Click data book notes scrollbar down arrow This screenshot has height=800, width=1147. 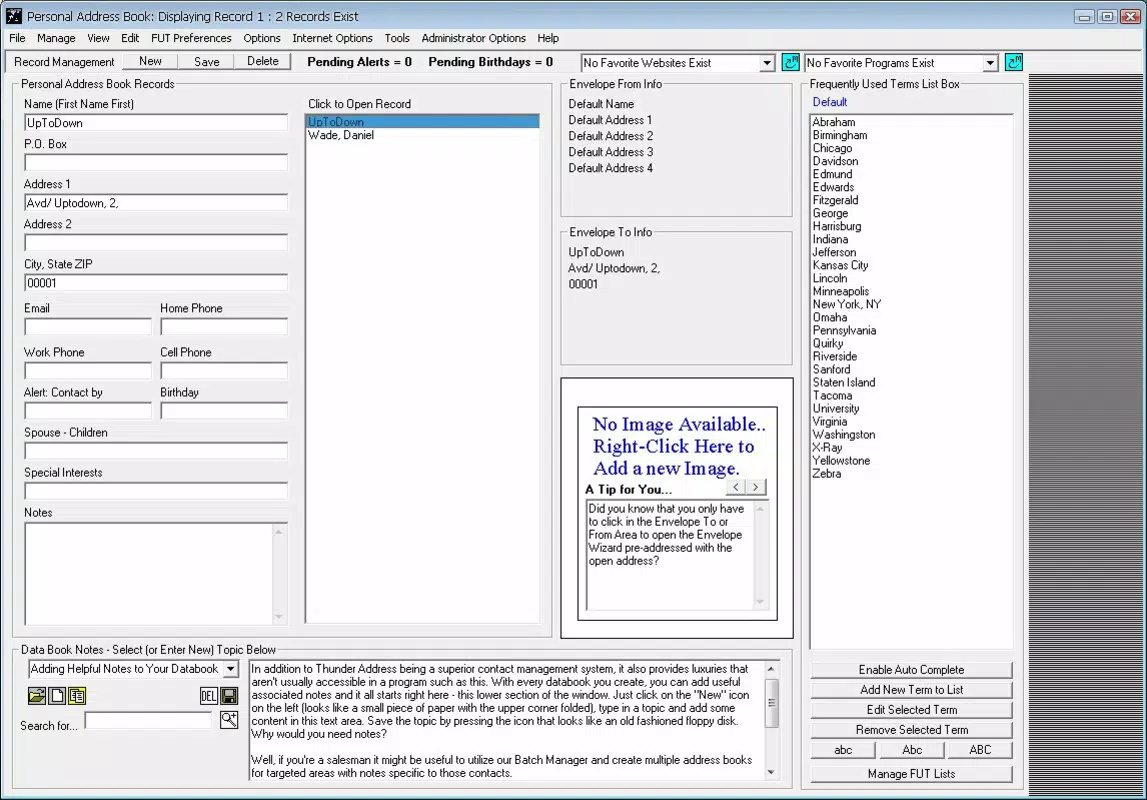click(x=771, y=772)
